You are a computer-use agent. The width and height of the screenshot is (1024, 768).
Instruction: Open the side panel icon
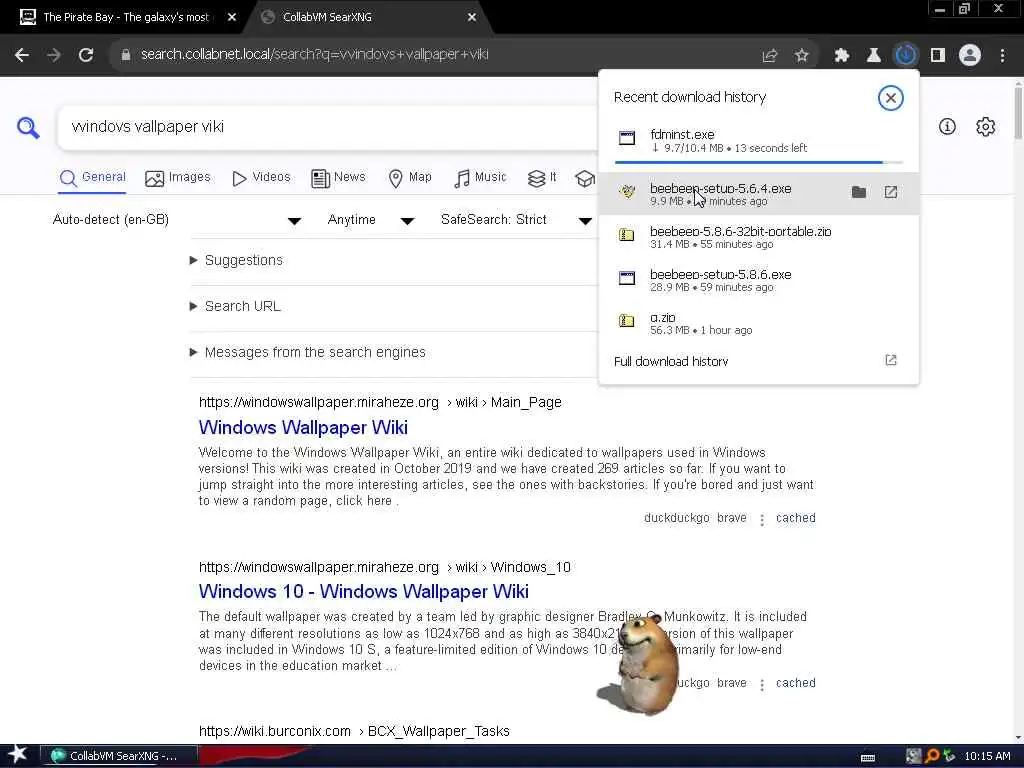pos(938,56)
